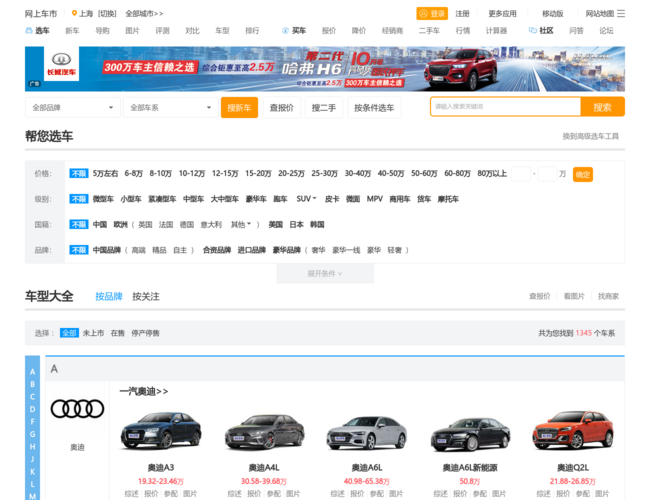Screen dimensions: 650x500
Task: Open the 计算器 navigation item
Action: [497, 31]
